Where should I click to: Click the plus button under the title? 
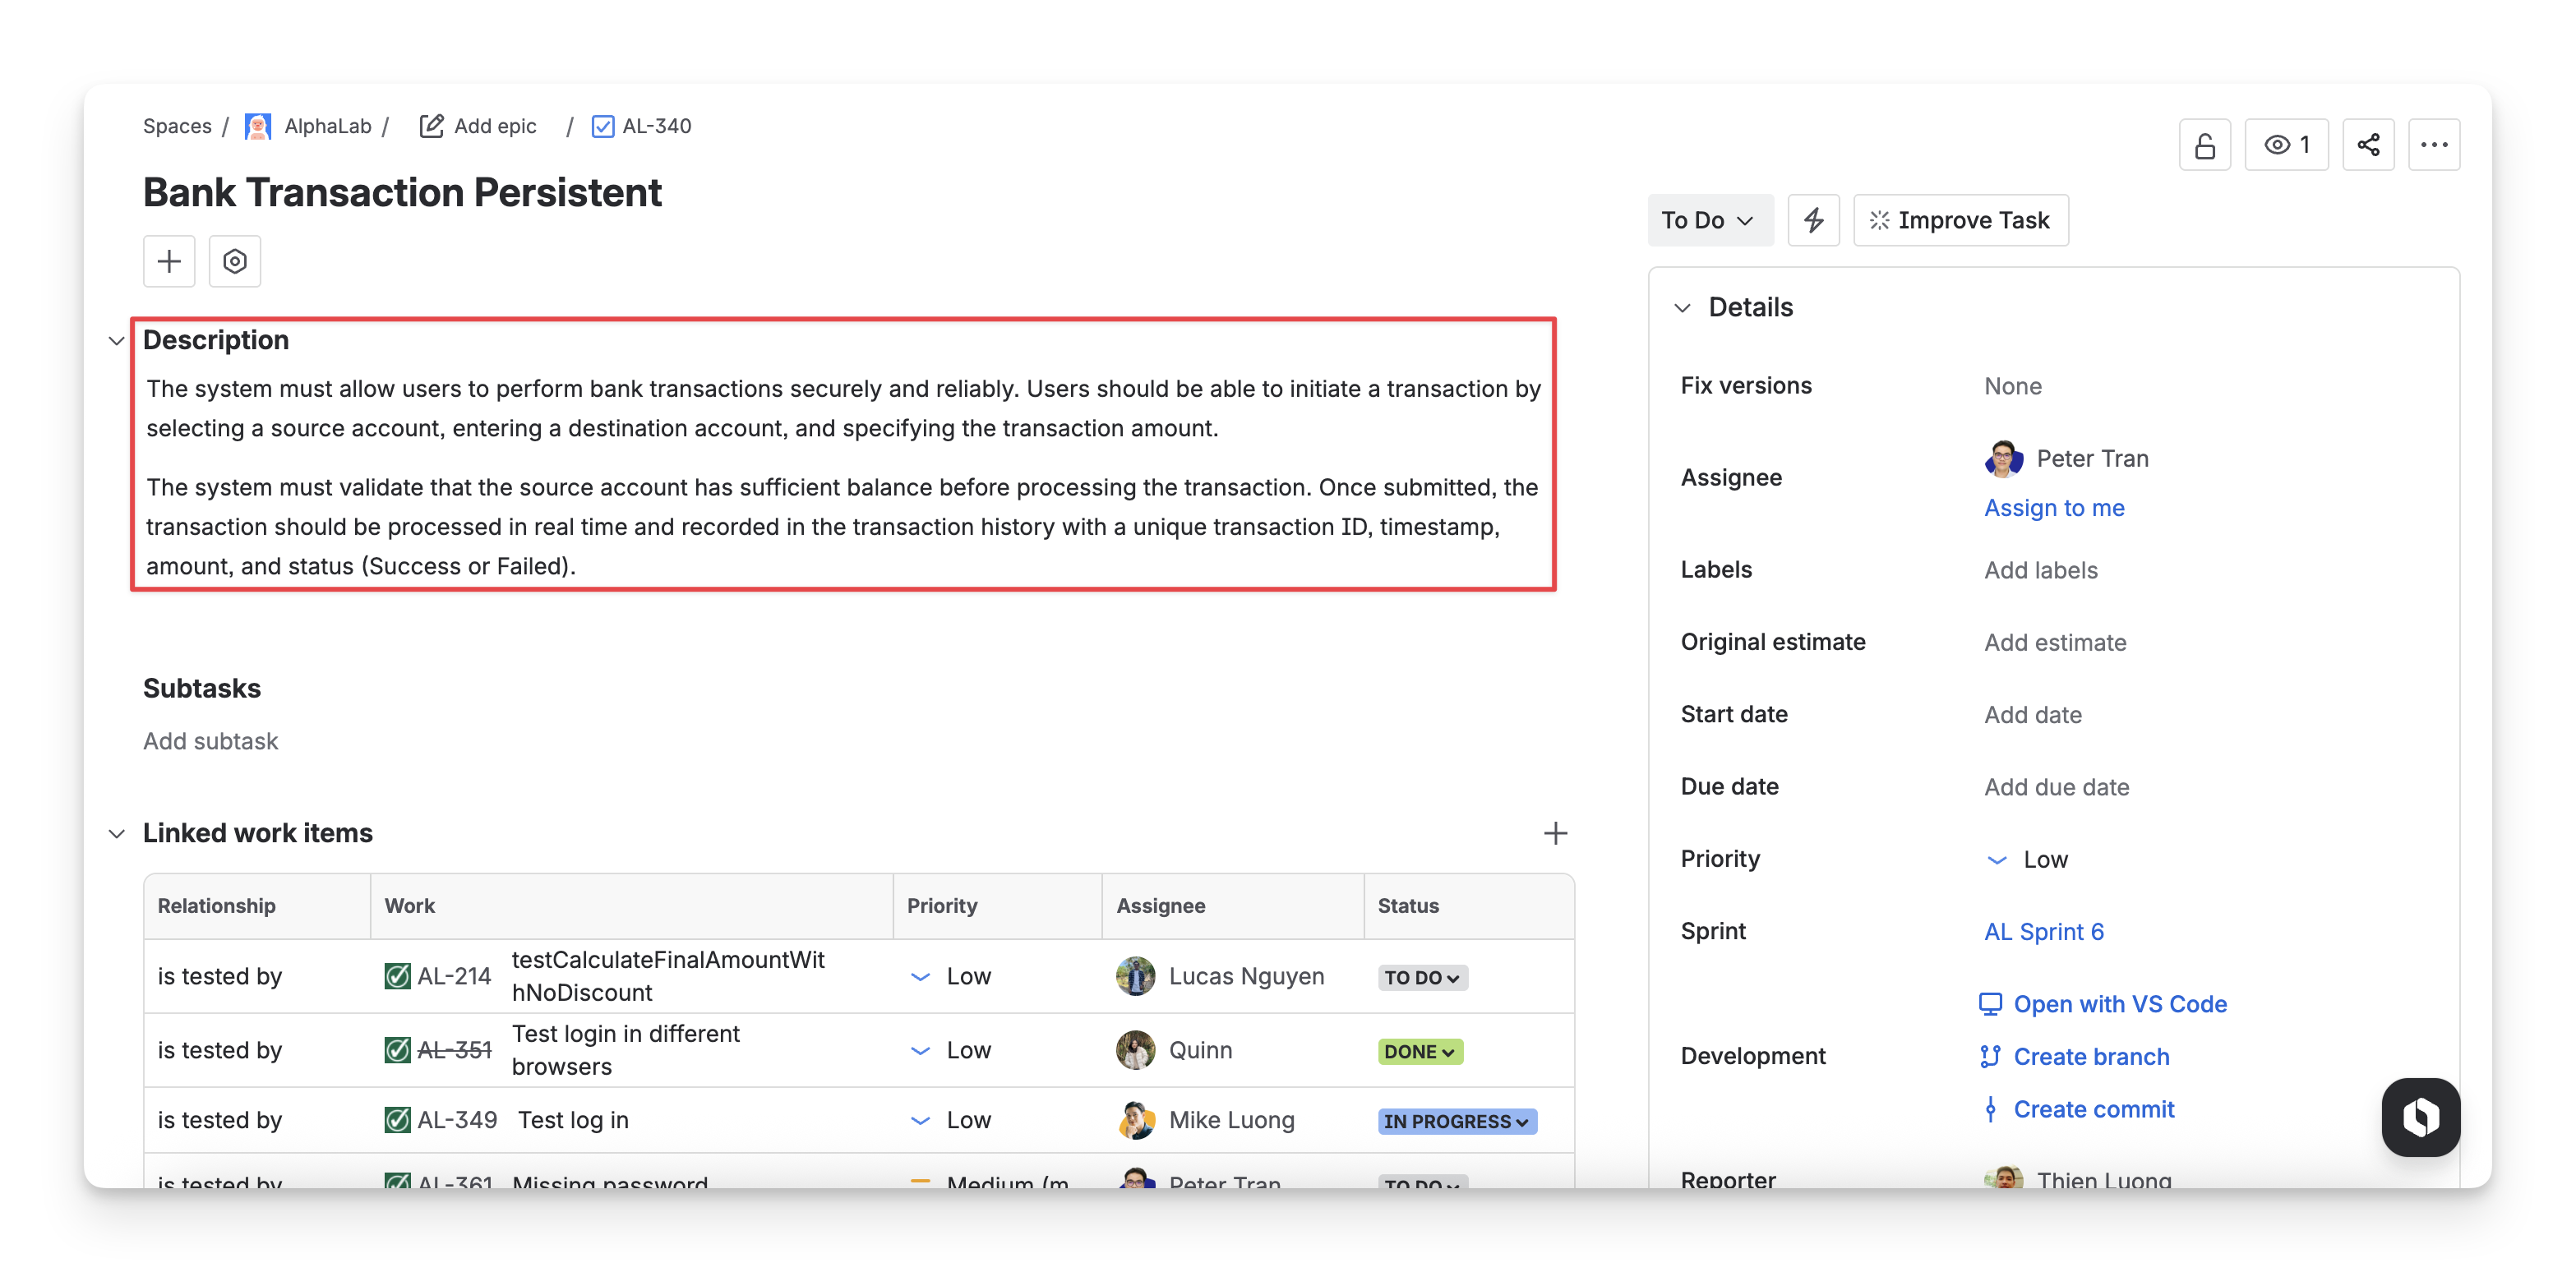click(169, 262)
